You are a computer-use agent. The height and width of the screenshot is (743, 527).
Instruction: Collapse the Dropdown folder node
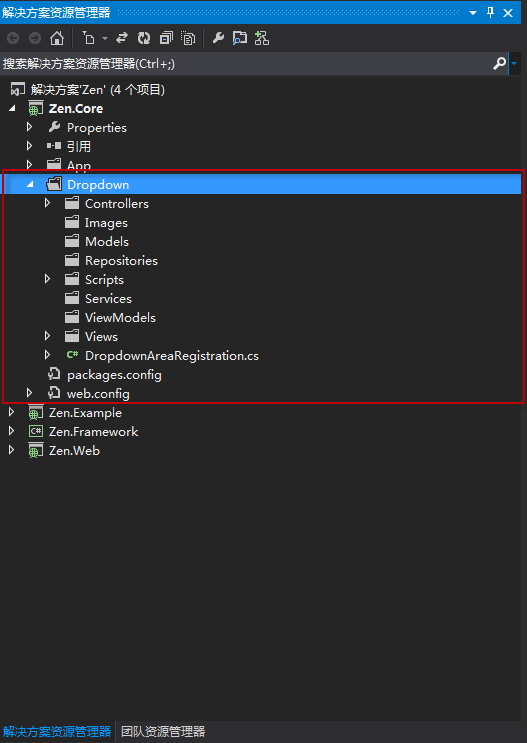(30, 185)
